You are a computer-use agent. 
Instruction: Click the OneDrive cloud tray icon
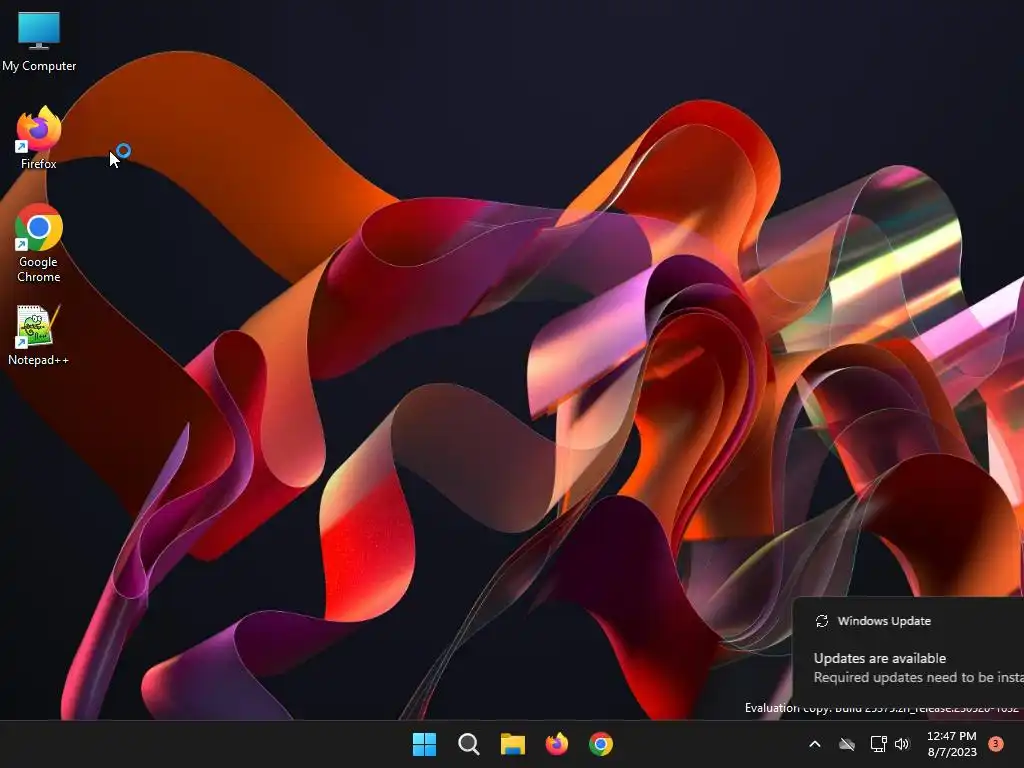pos(847,744)
